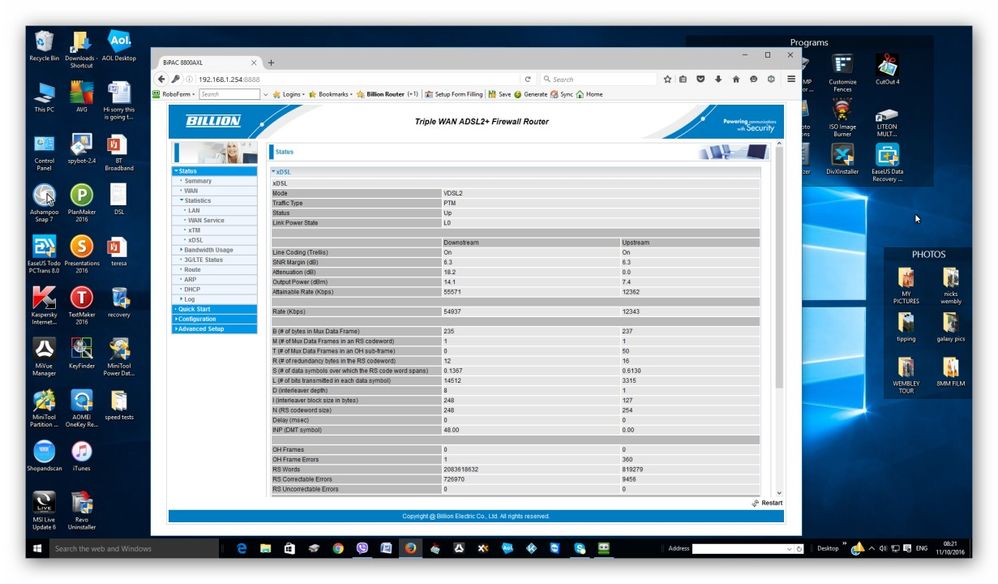Select the iTunes desktop icon

[x=81, y=455]
